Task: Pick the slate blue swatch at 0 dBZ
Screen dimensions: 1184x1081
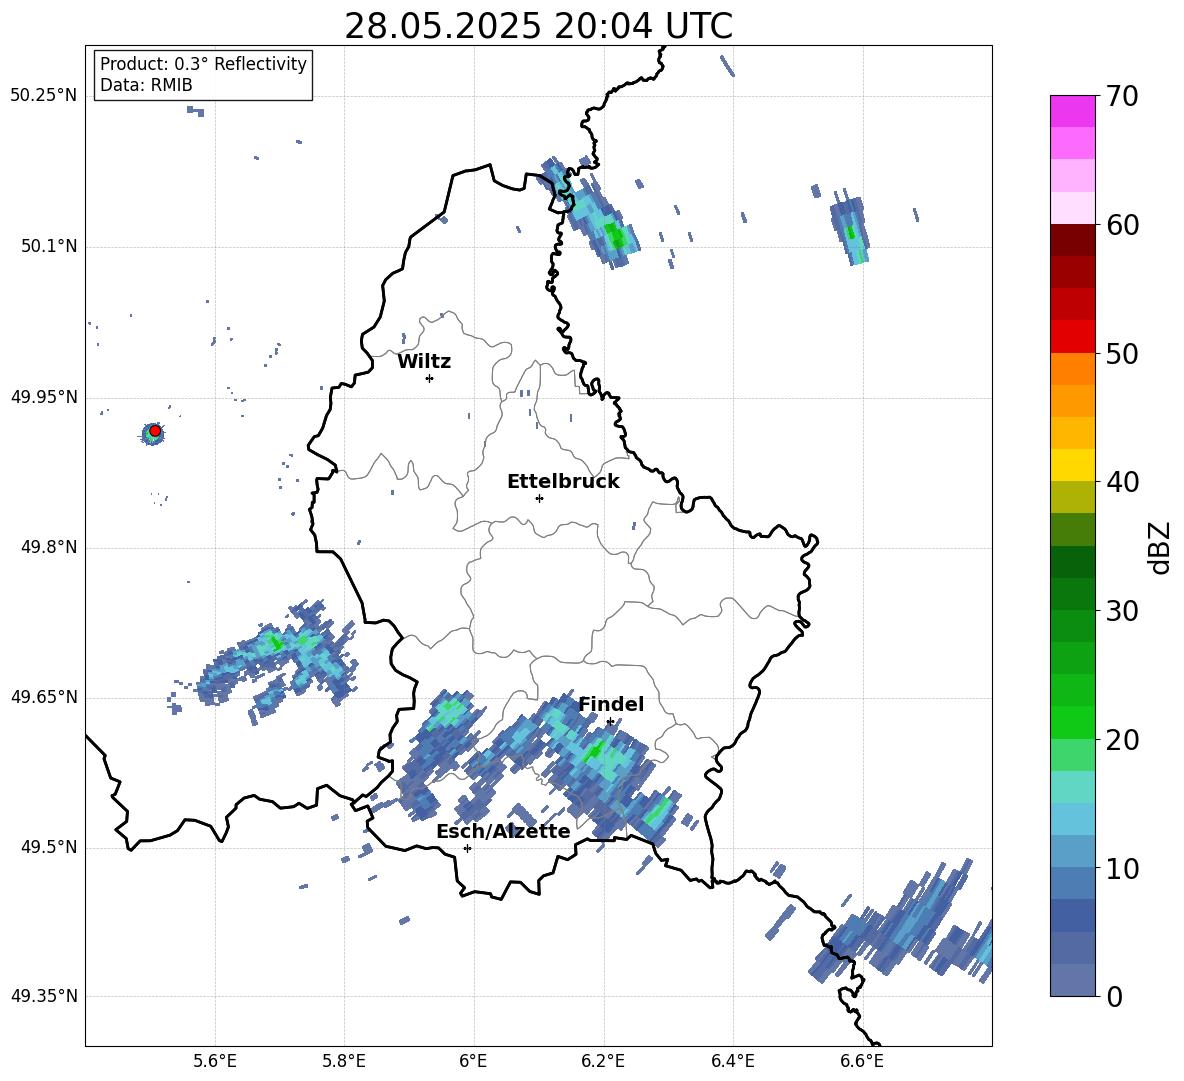Action: coord(1072,980)
